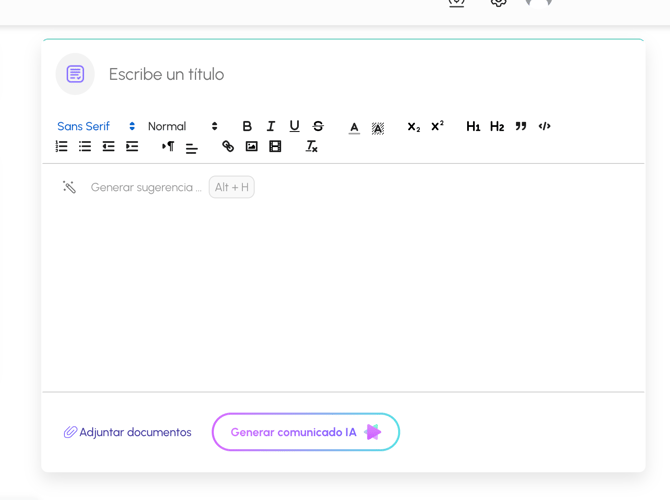Switch text direction to right-to-left

(x=168, y=147)
